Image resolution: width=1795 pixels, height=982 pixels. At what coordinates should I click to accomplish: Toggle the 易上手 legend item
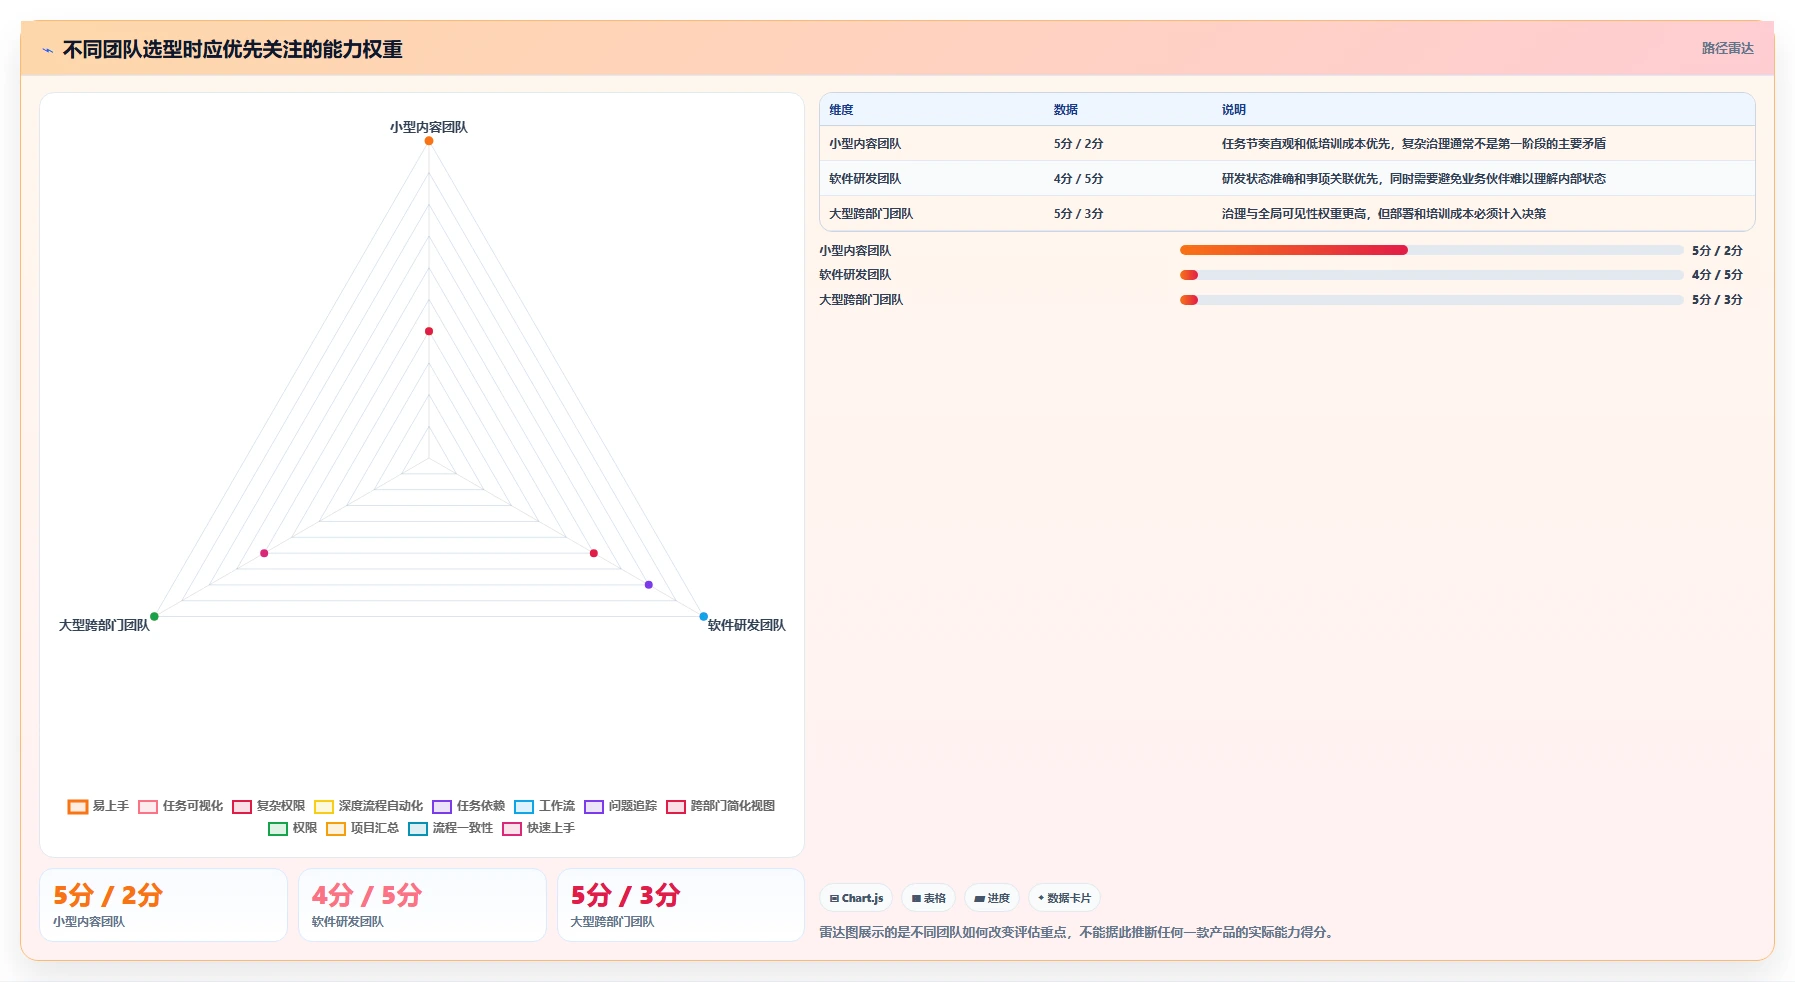tap(98, 806)
